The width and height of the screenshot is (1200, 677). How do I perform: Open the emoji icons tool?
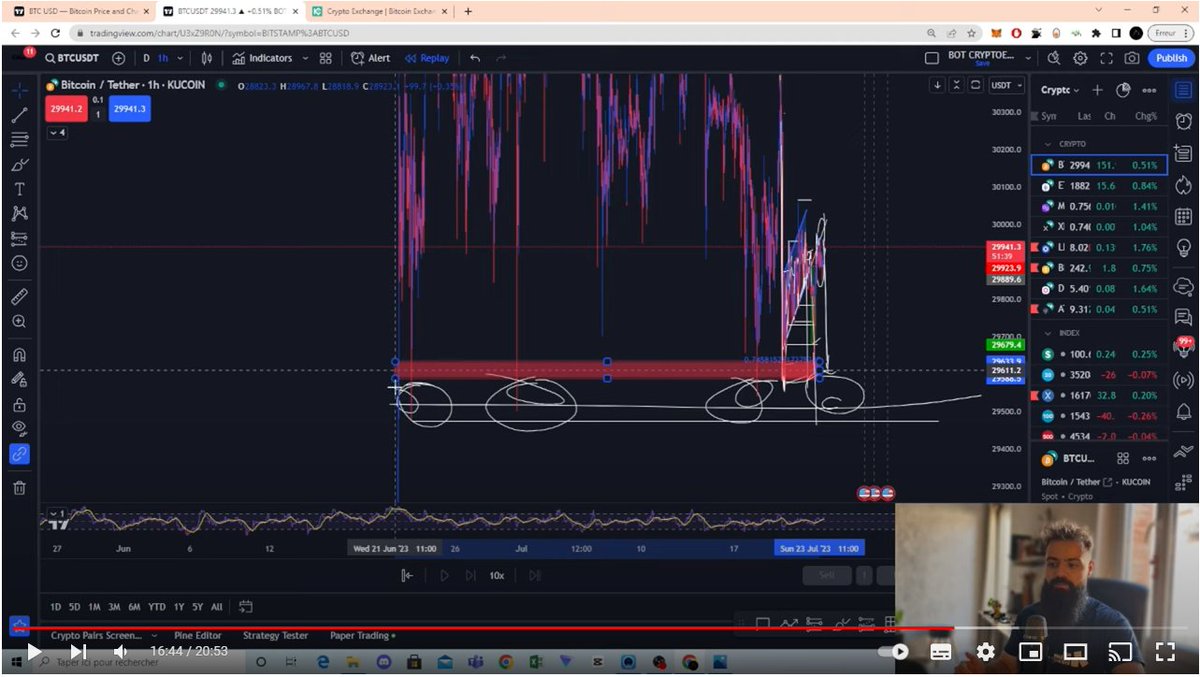(19, 263)
